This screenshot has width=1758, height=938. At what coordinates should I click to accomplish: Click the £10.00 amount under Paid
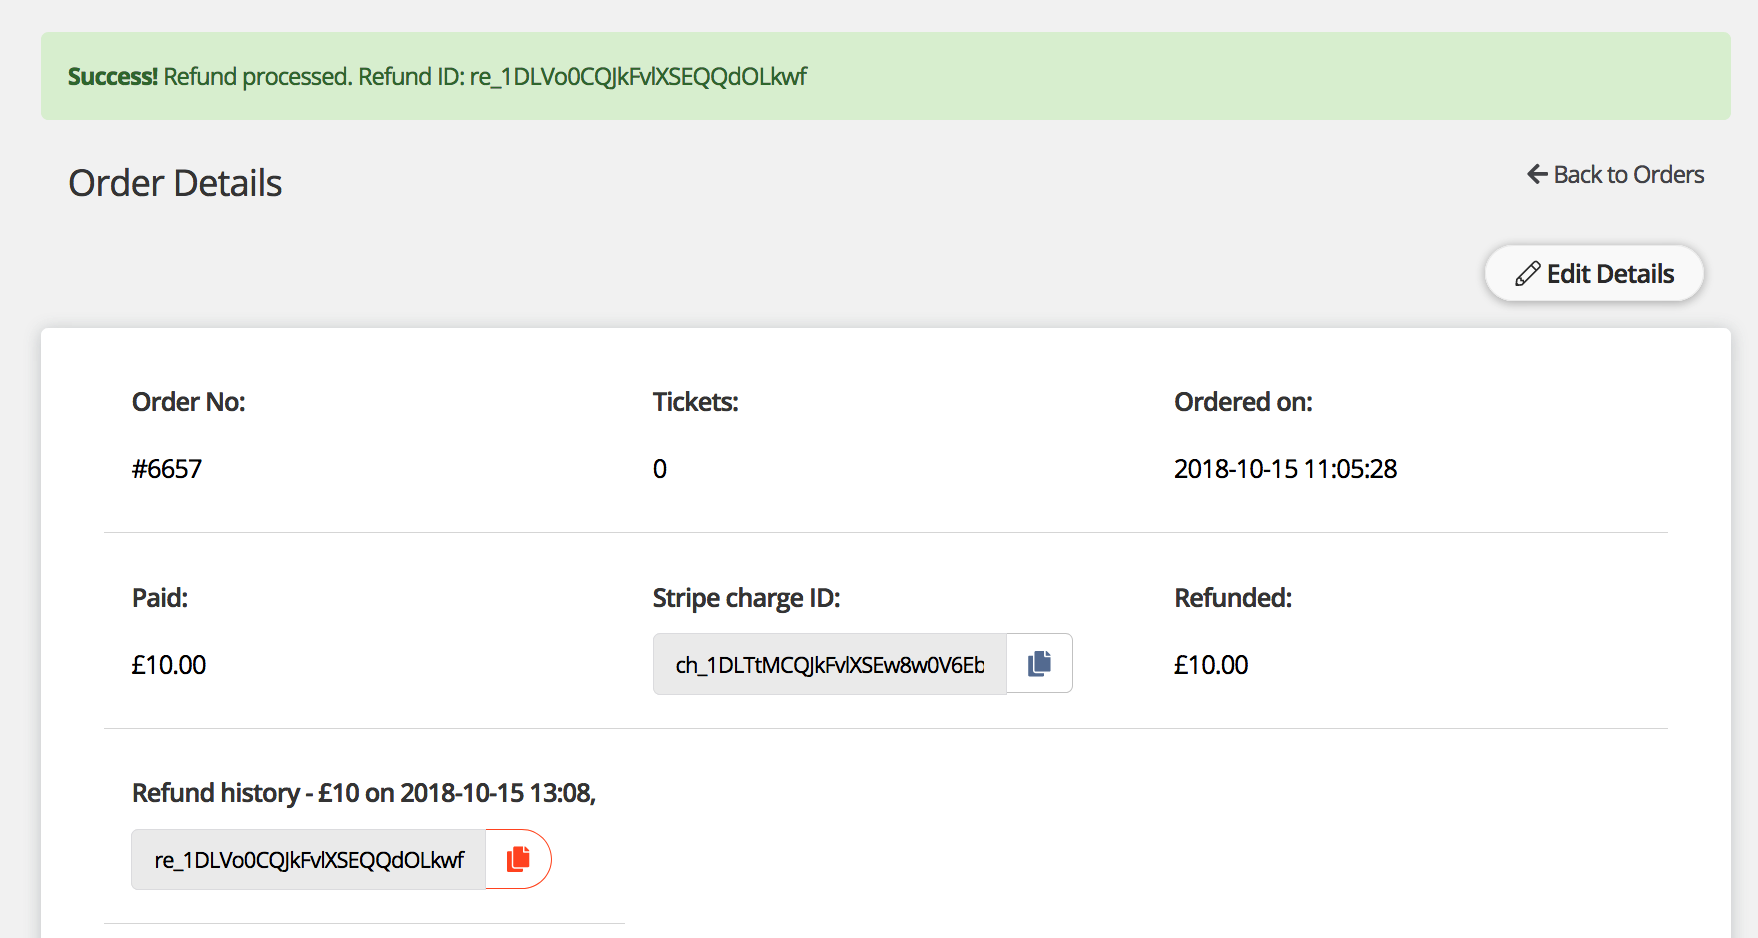tap(169, 665)
